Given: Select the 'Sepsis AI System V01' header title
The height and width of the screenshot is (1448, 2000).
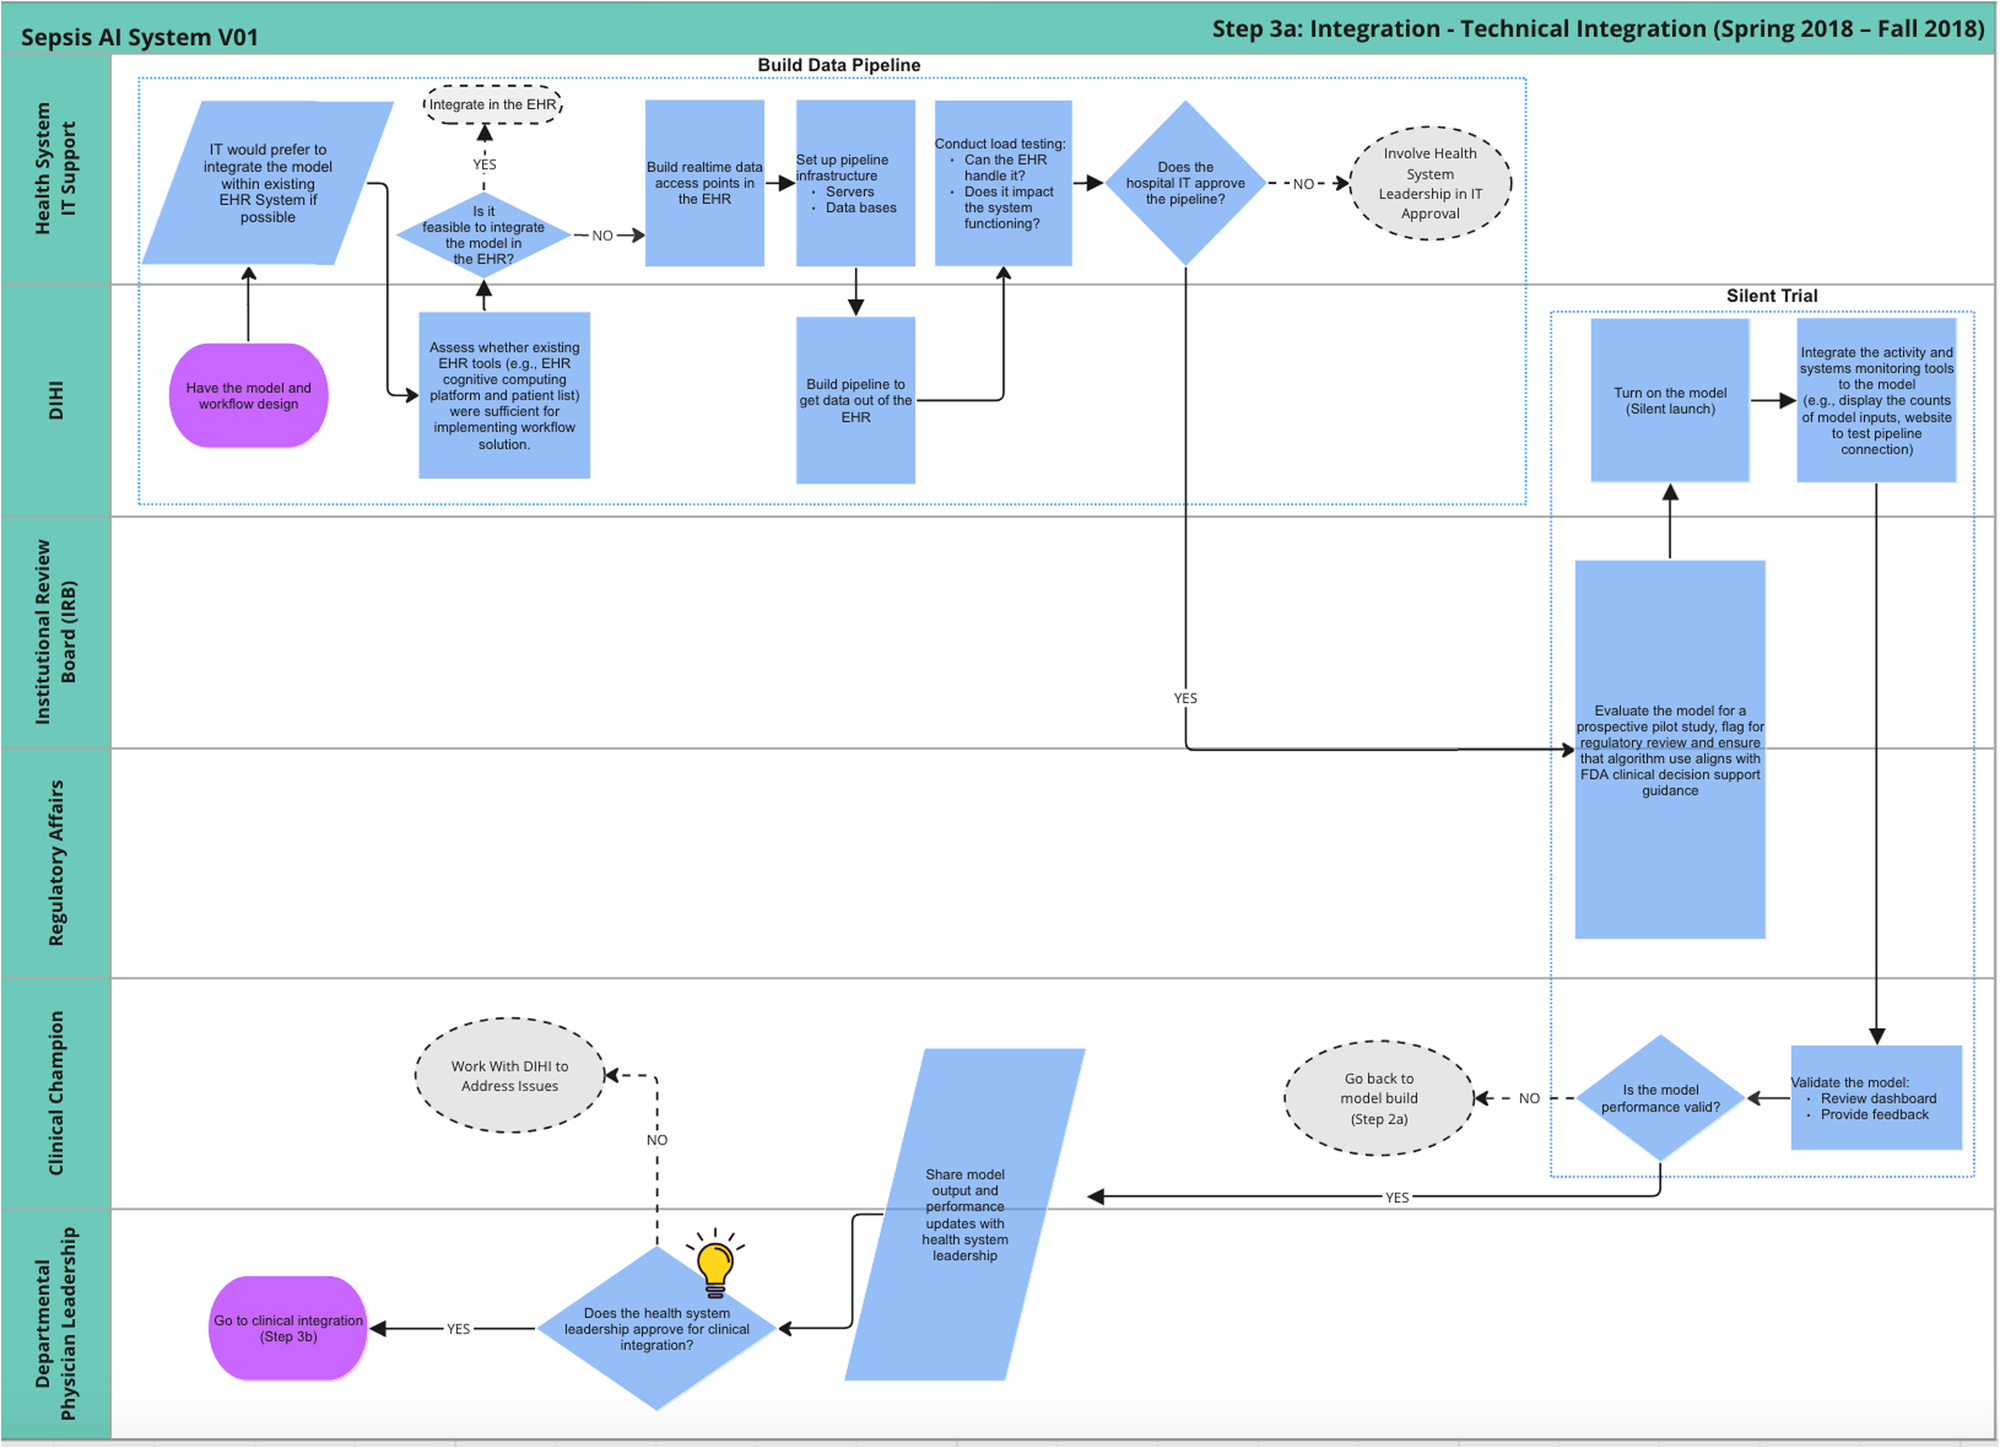Looking at the screenshot, I should pyautogui.click(x=140, y=38).
